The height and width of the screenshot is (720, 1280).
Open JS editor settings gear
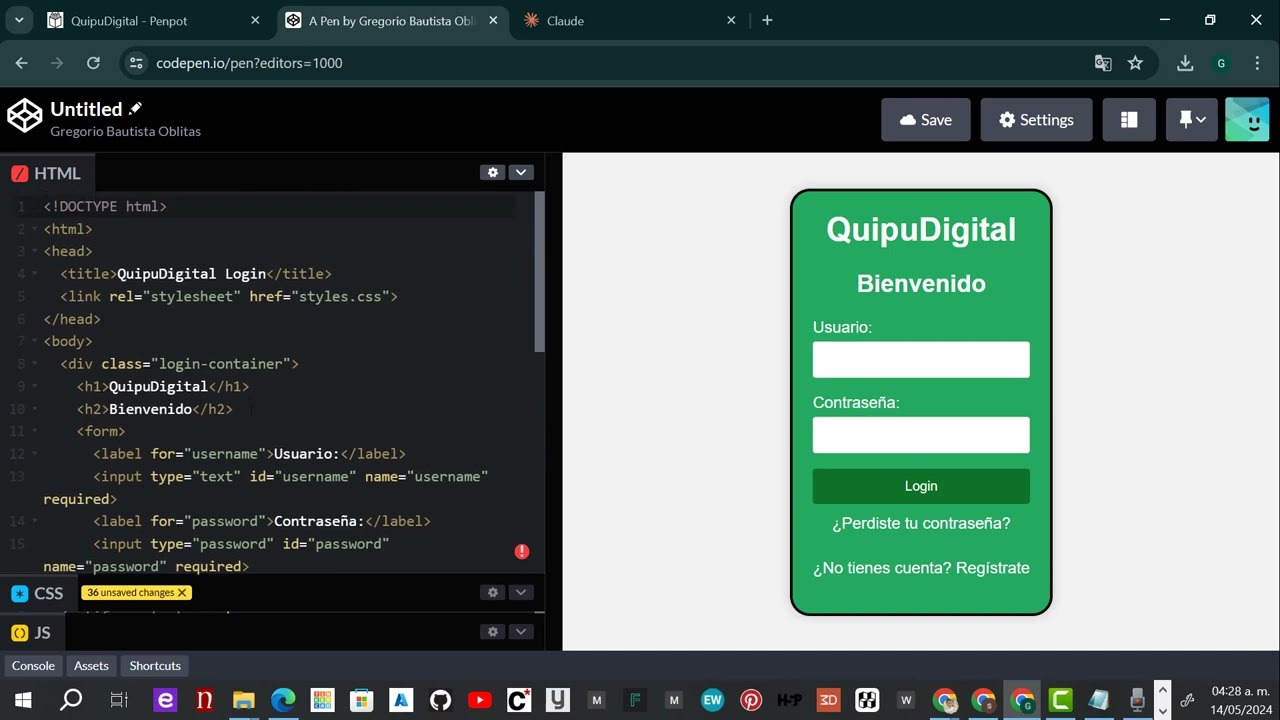click(x=492, y=631)
